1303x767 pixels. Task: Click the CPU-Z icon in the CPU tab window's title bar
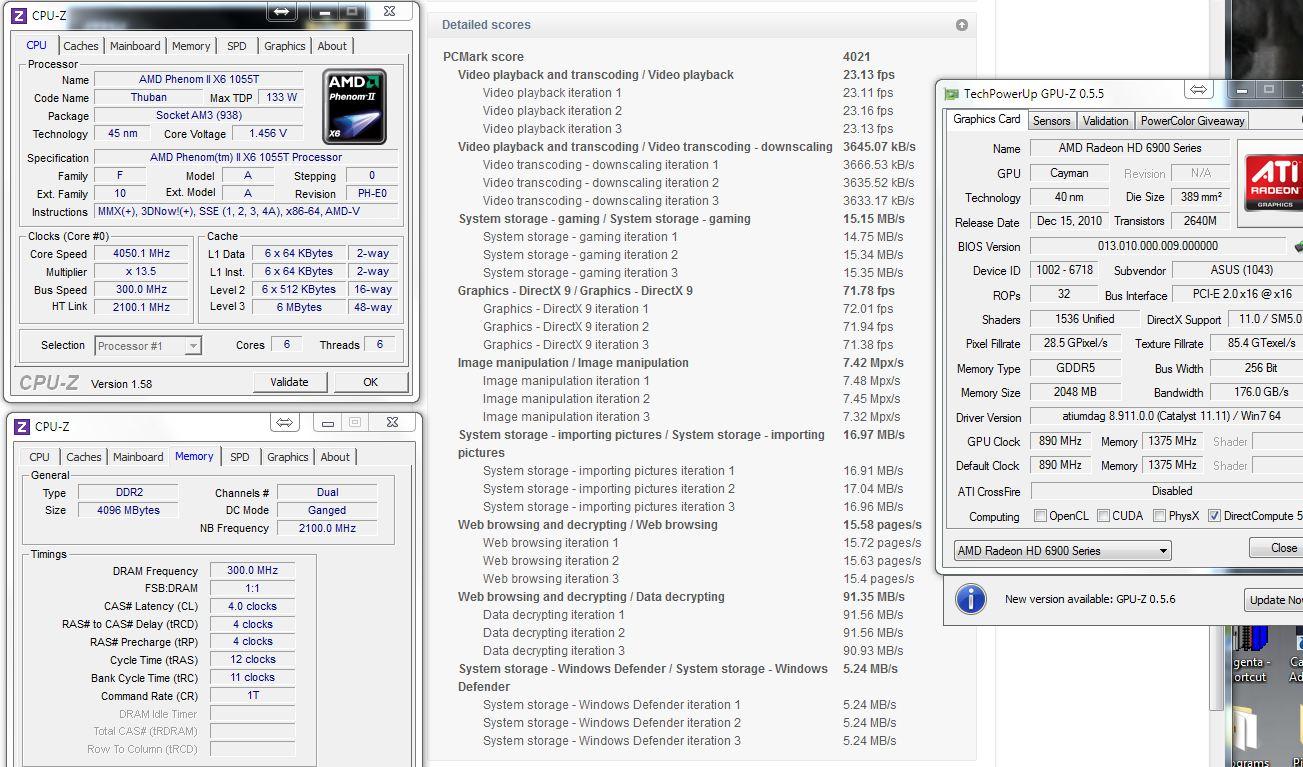19,15
